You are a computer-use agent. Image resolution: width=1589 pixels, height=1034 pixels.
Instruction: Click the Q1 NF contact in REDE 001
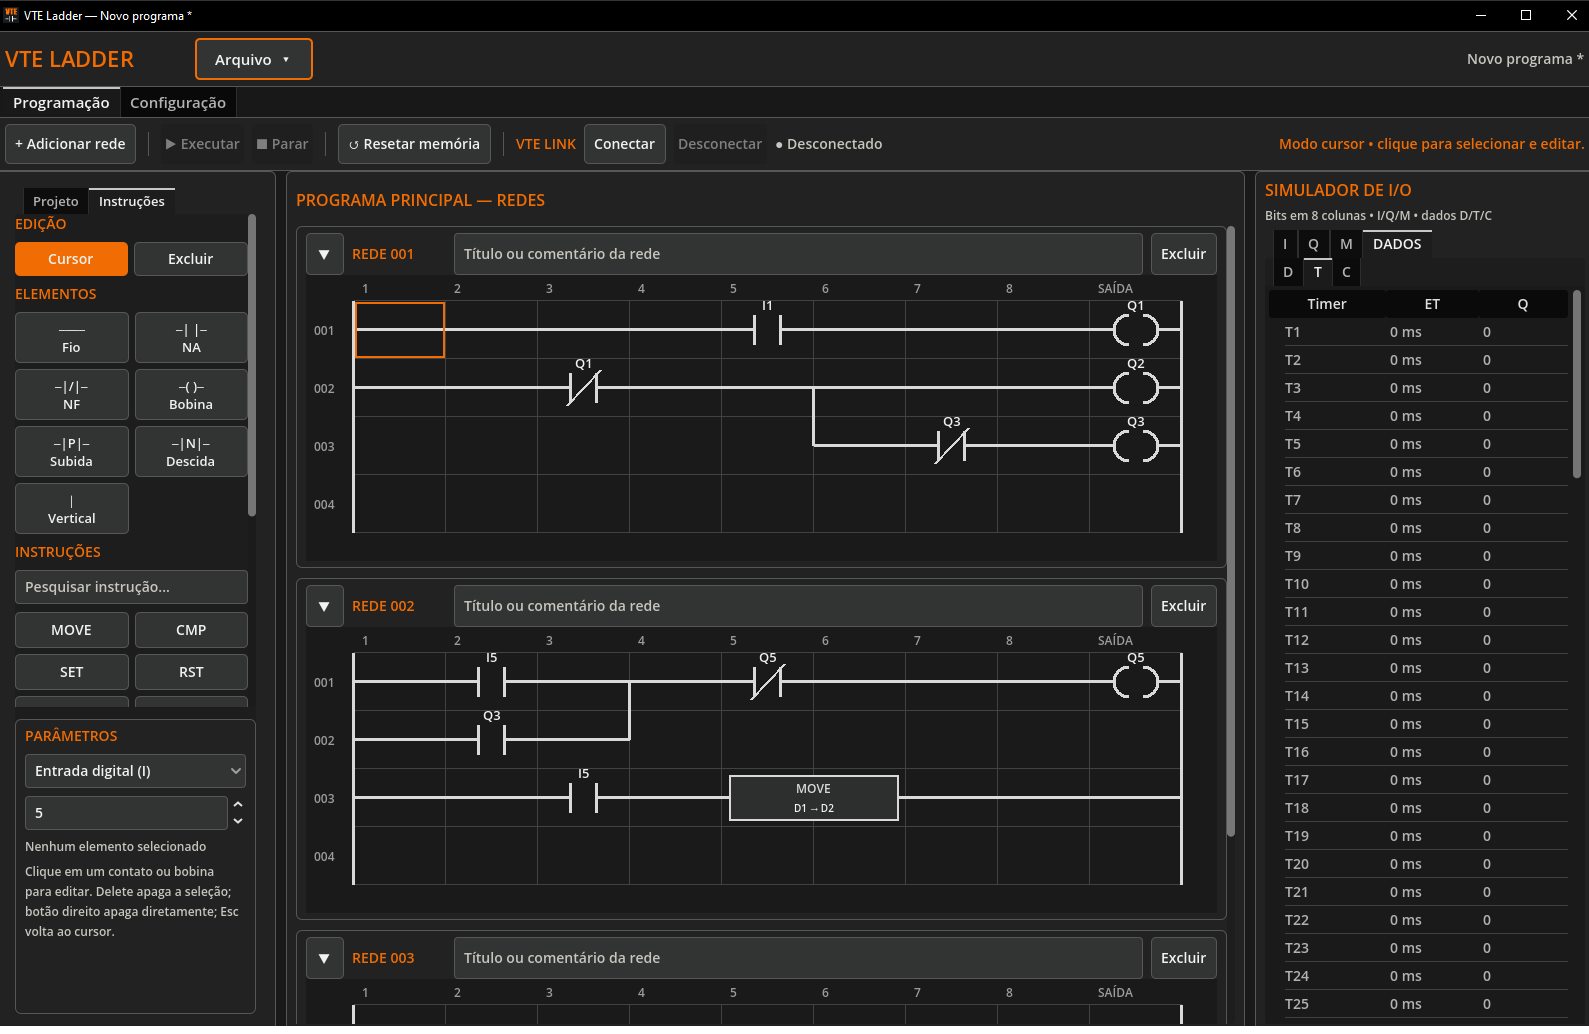(583, 387)
